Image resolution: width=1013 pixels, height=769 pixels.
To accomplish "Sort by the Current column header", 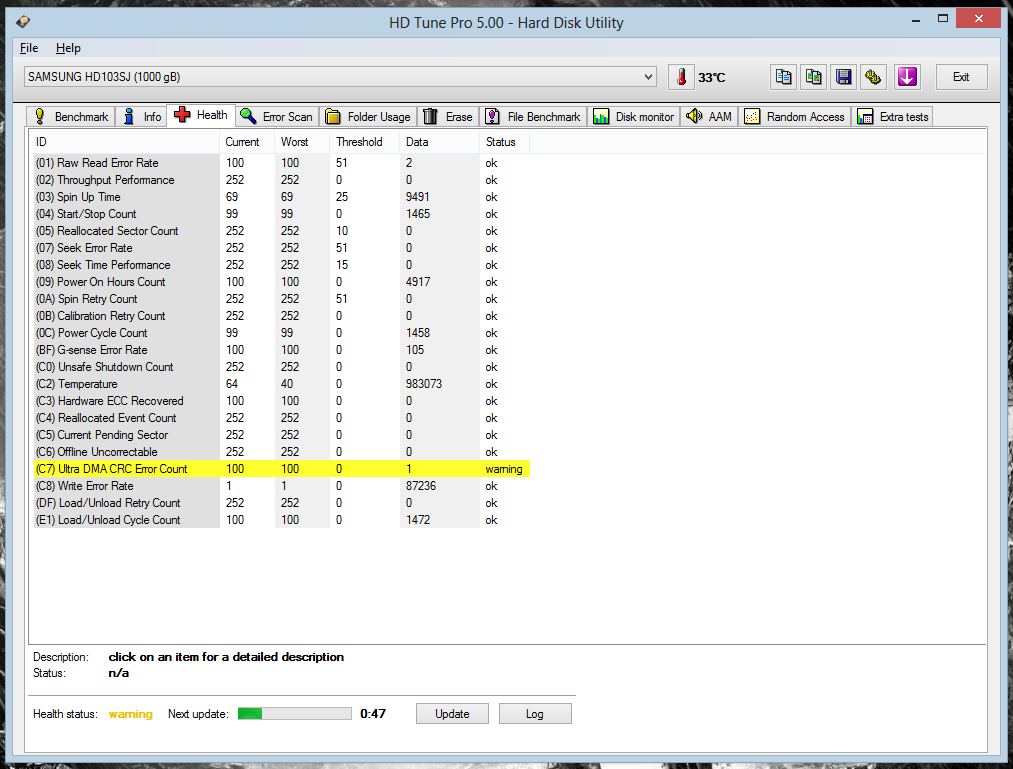I will 247,142.
